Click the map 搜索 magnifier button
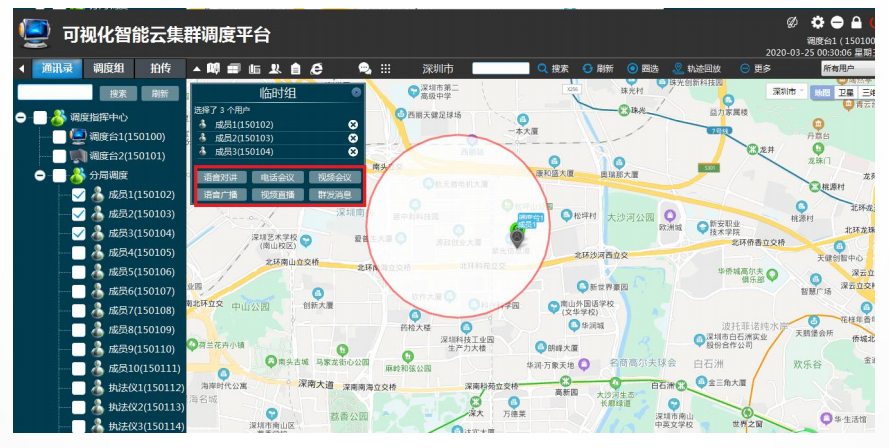 pyautogui.click(x=553, y=69)
